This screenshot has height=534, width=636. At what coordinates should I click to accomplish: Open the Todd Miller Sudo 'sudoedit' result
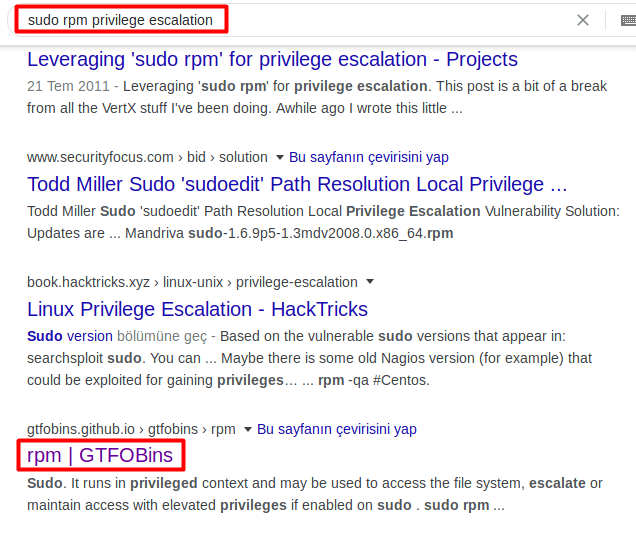point(297,184)
